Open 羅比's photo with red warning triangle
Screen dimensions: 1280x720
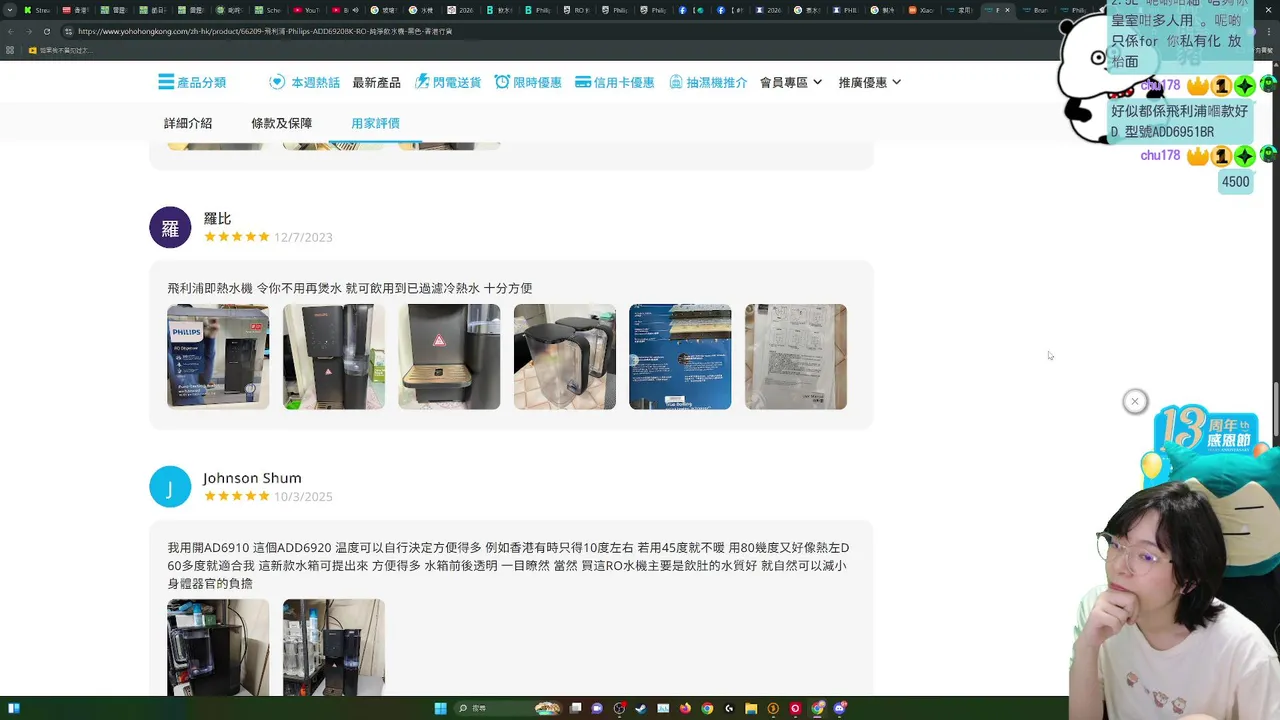(449, 356)
